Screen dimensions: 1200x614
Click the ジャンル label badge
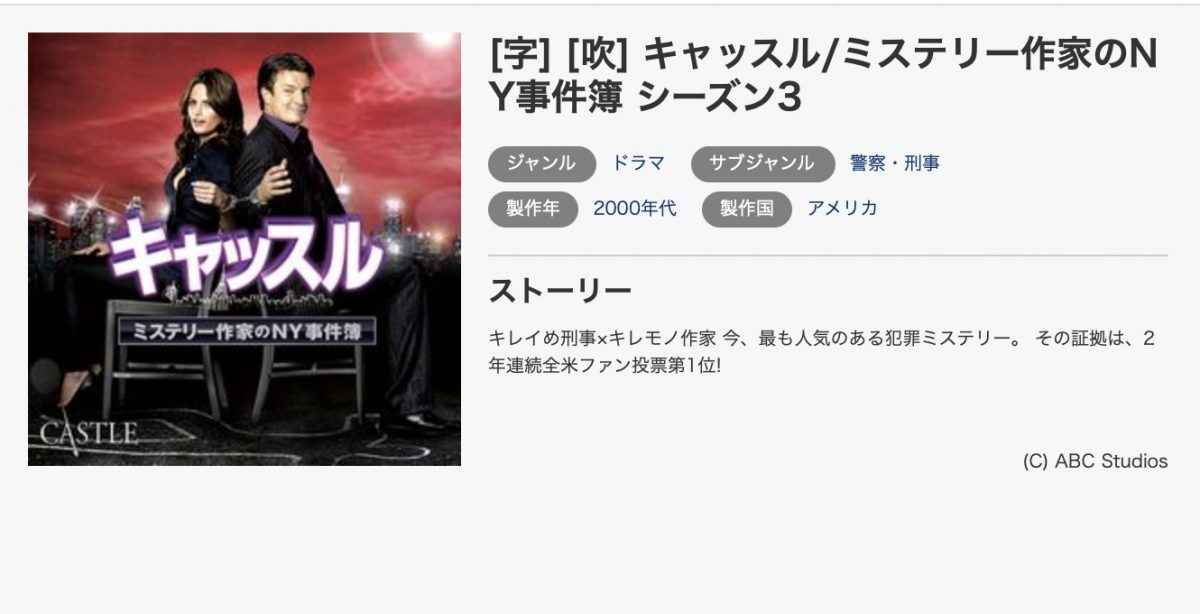click(x=542, y=163)
